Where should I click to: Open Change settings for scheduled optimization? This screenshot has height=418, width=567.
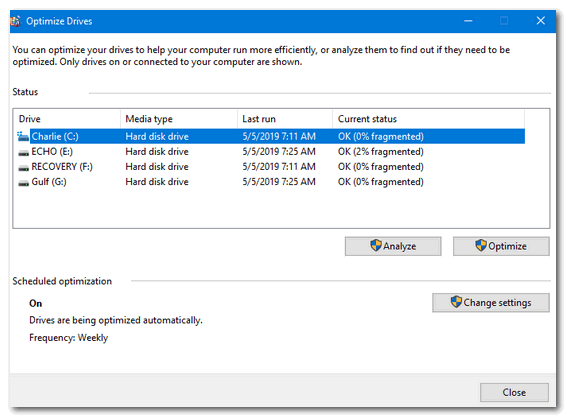pos(491,303)
